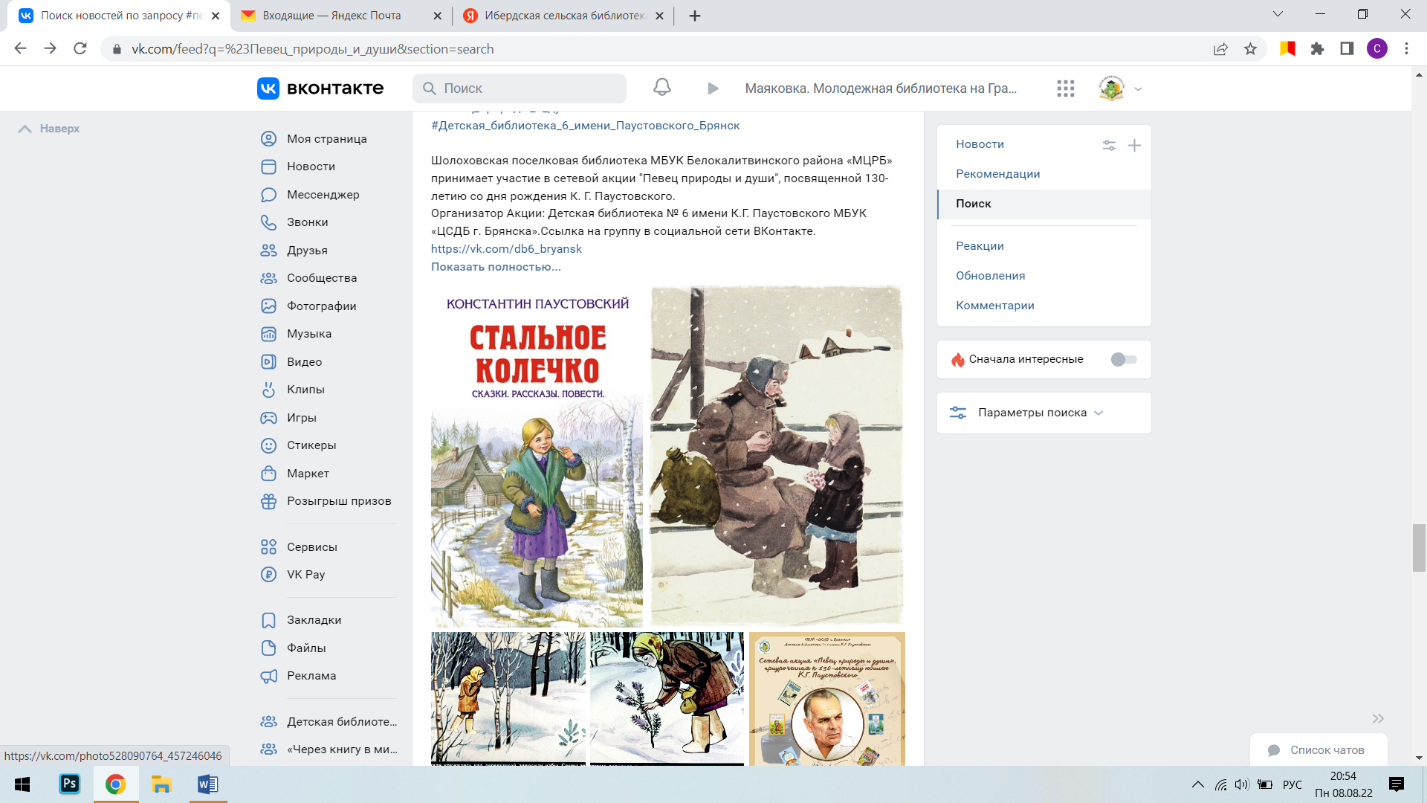Click the Наверх button
Screen dimensions: 1427x803
pos(49,129)
